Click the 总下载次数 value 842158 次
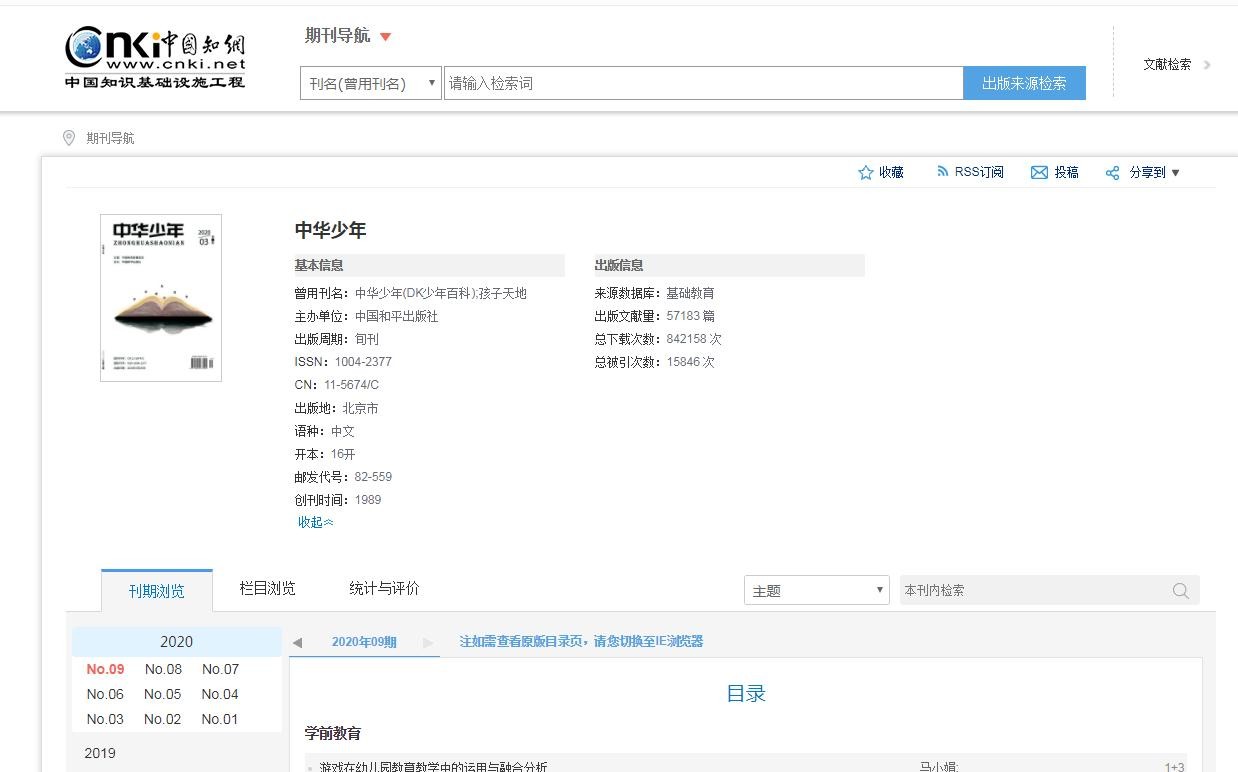Image resolution: width=1238 pixels, height=772 pixels. pyautogui.click(x=694, y=339)
